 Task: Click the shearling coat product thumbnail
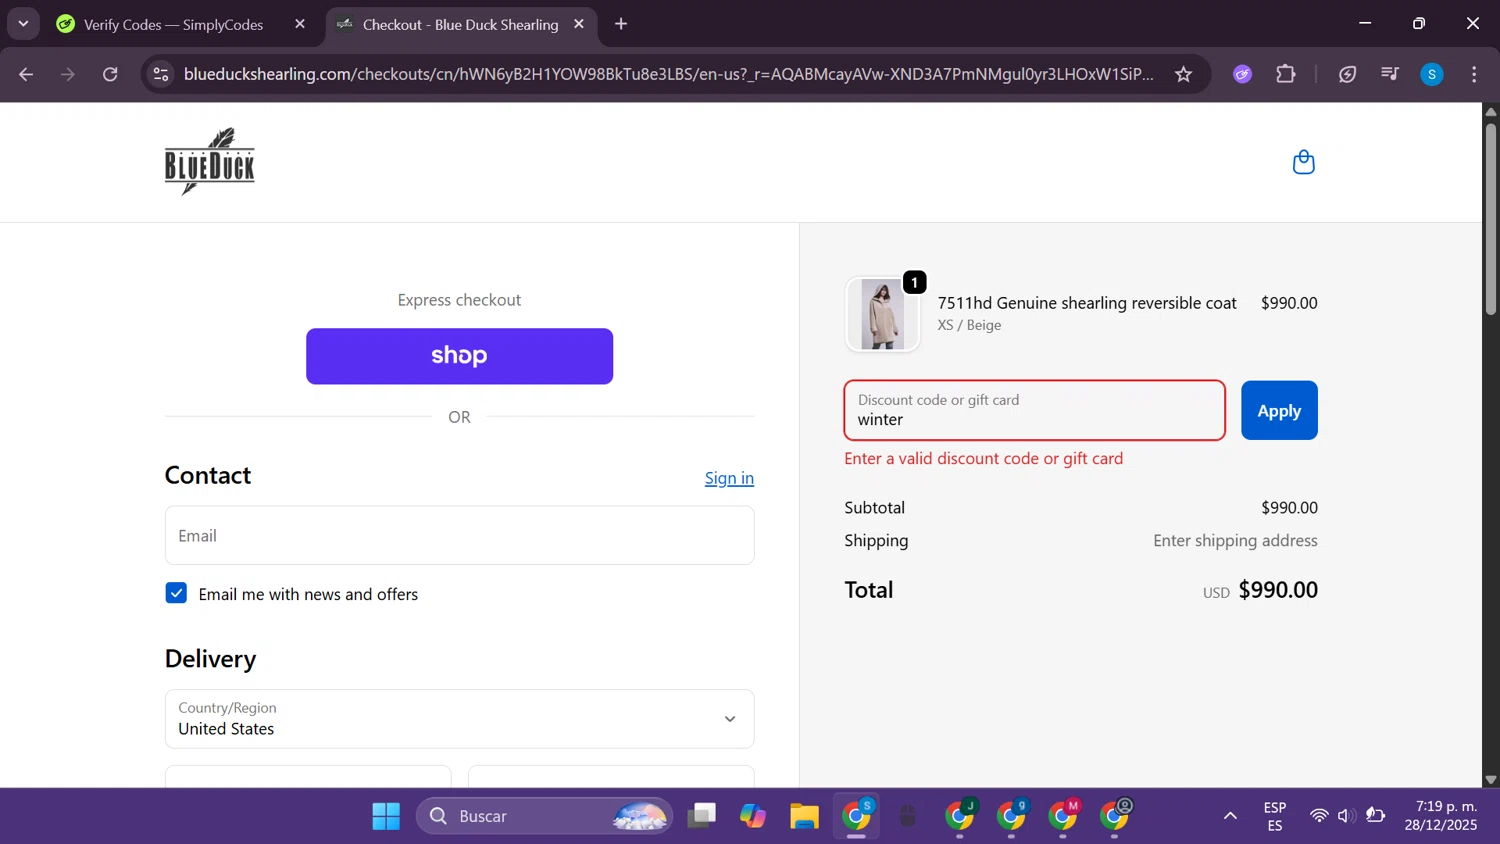pos(882,314)
